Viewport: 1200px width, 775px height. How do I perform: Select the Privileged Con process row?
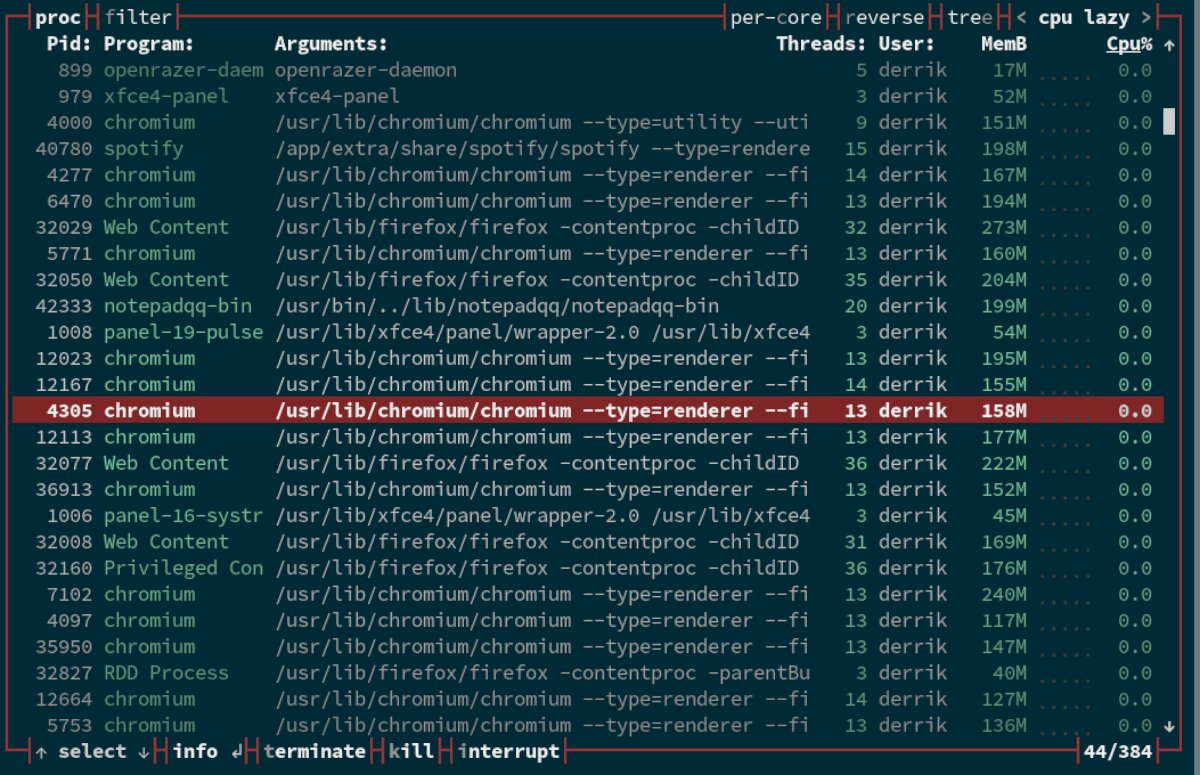coord(587,568)
